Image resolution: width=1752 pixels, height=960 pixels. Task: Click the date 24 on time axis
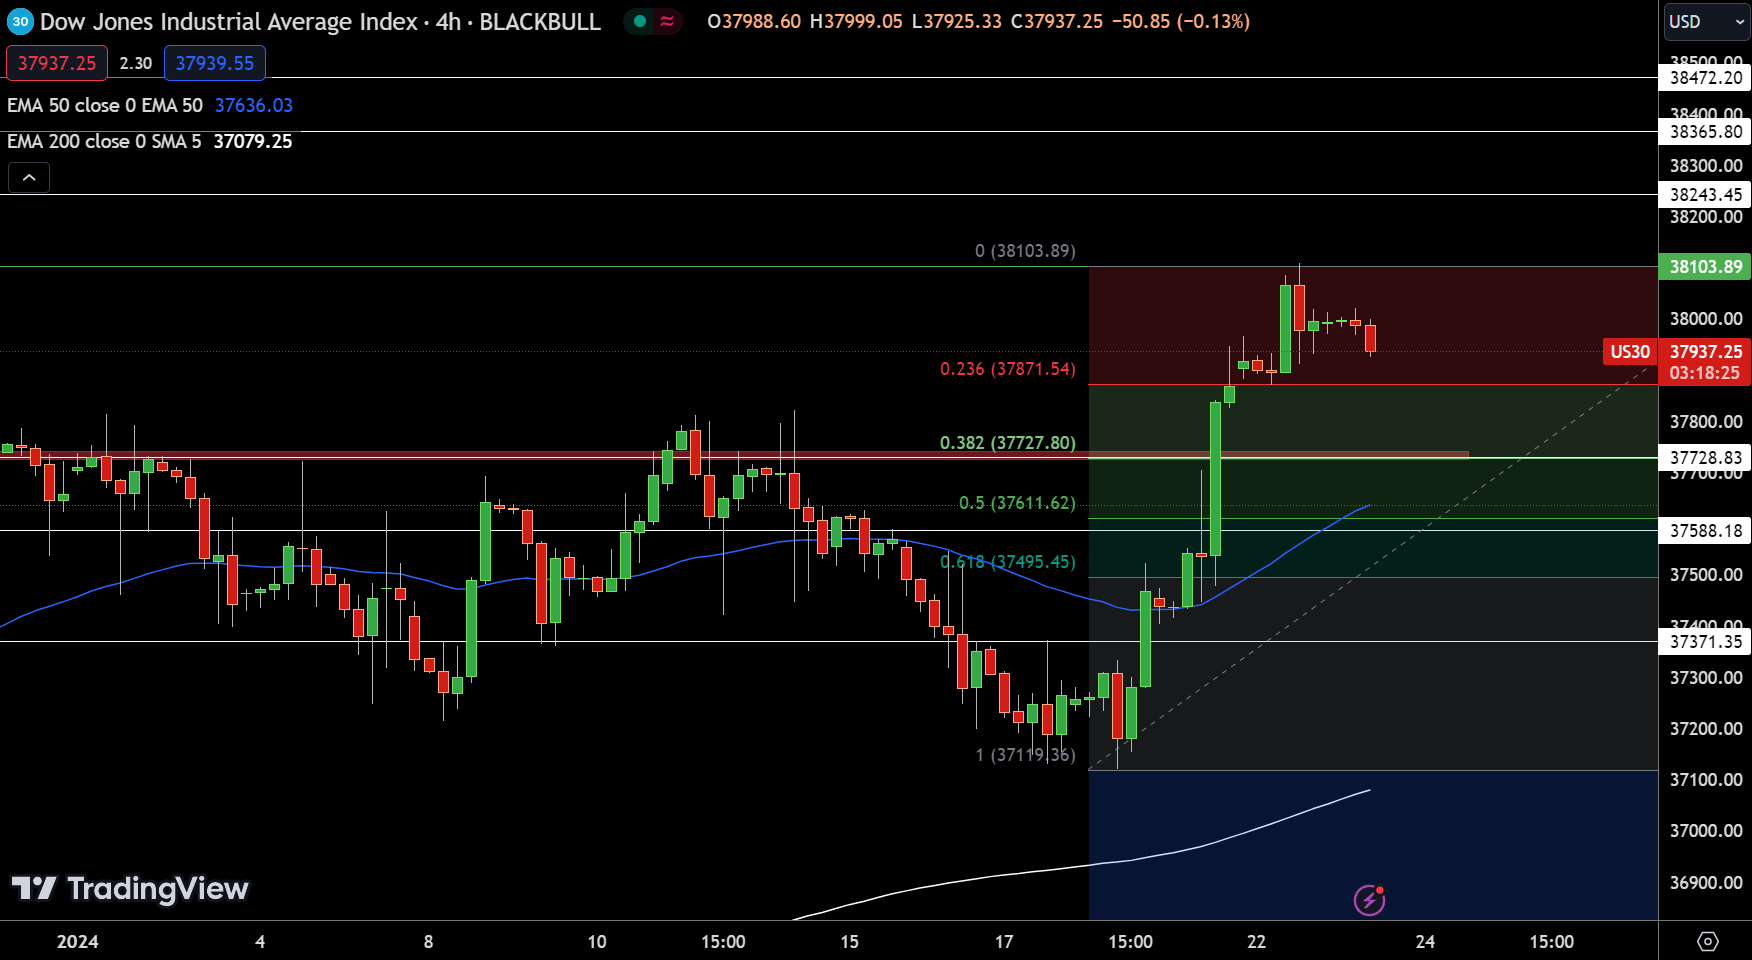tap(1426, 942)
